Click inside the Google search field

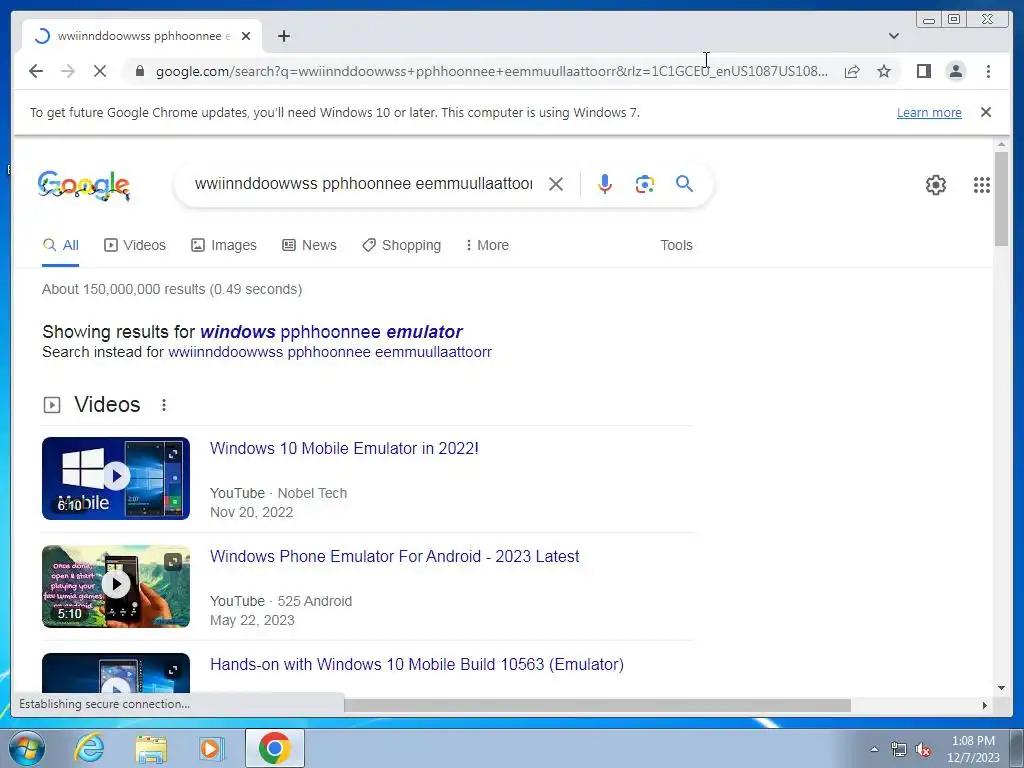[363, 184]
